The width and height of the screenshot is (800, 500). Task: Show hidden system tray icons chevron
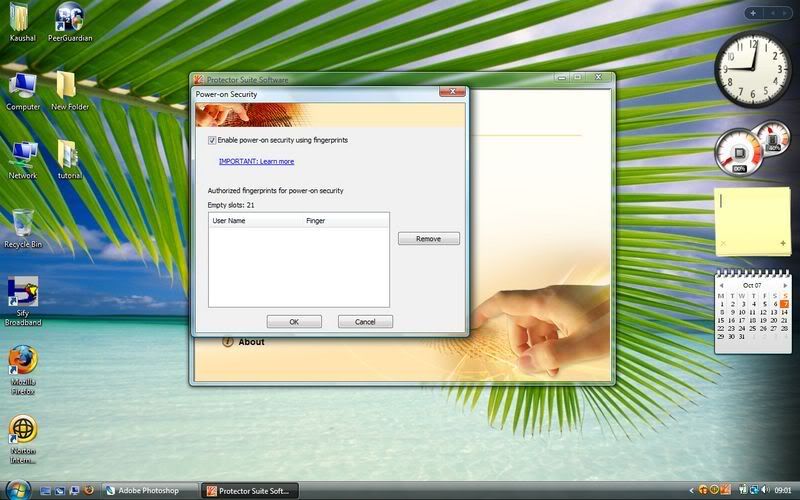click(x=692, y=490)
